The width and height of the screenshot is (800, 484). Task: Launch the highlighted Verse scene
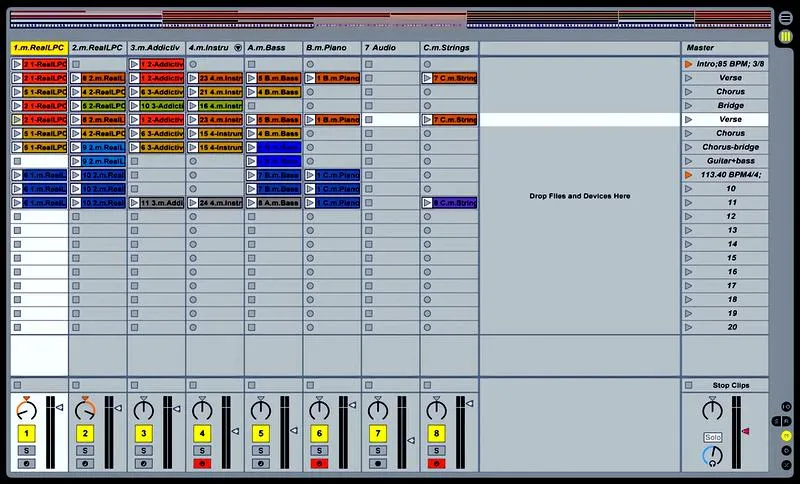[x=688, y=119]
